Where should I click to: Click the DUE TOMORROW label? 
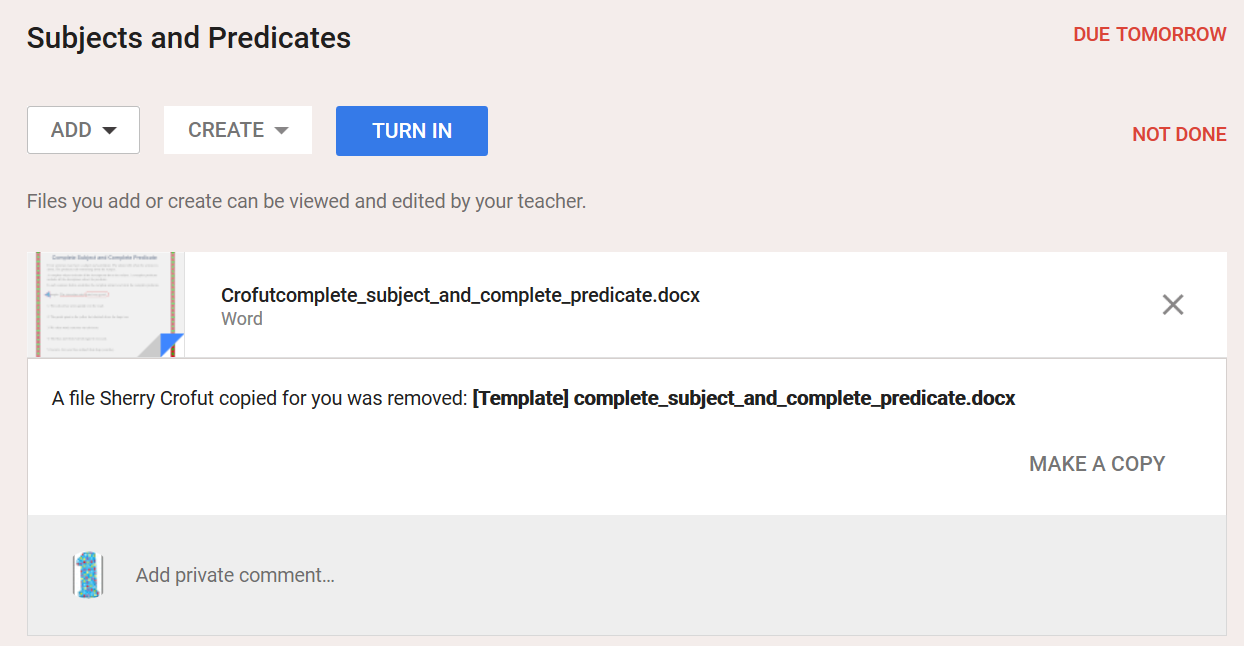[x=1150, y=35]
